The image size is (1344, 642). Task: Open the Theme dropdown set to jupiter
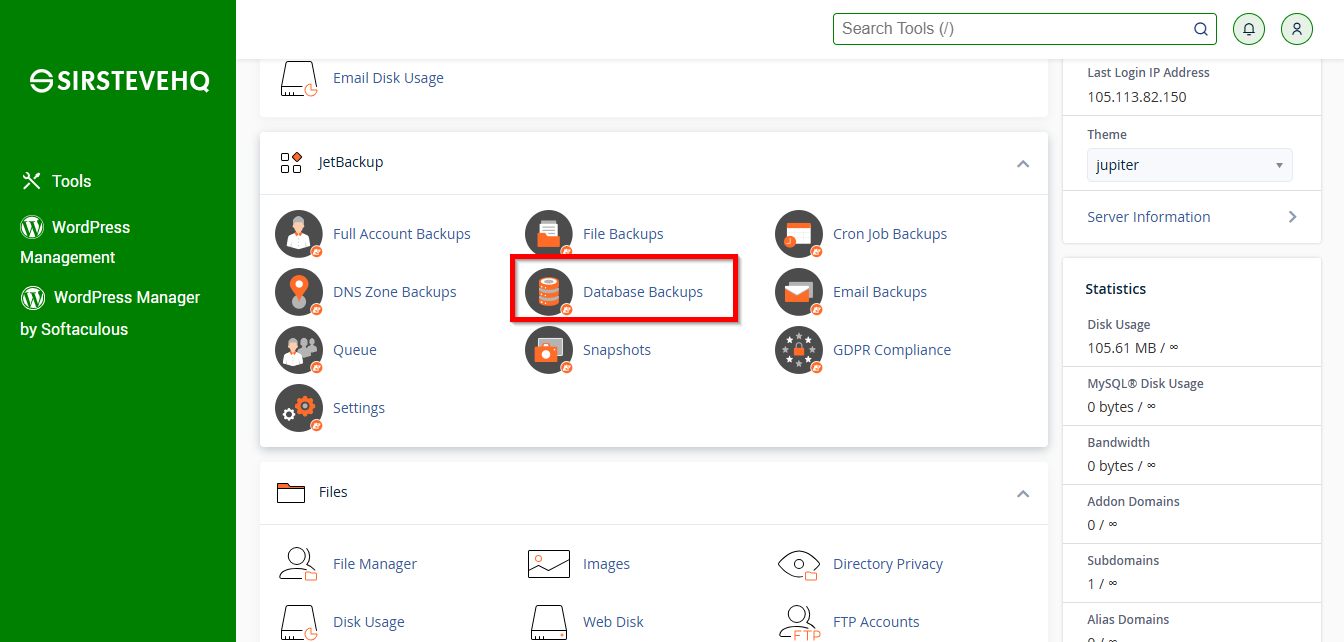[x=1189, y=165]
